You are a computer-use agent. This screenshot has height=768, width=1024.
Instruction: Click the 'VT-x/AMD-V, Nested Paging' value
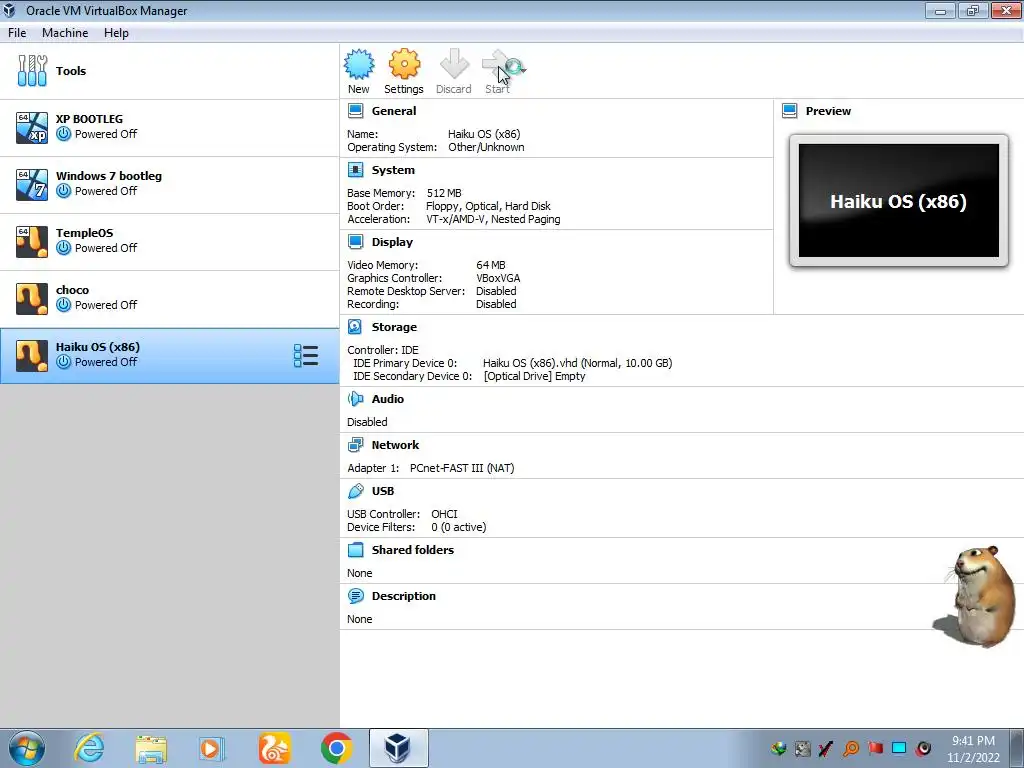coord(493,219)
